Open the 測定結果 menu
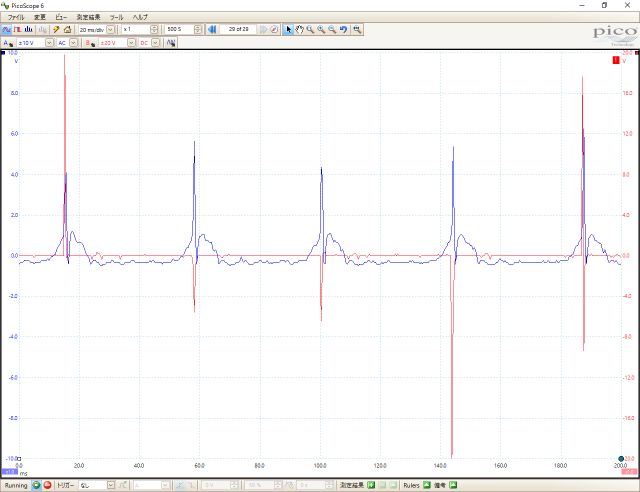The width and height of the screenshot is (640, 492). [89, 17]
